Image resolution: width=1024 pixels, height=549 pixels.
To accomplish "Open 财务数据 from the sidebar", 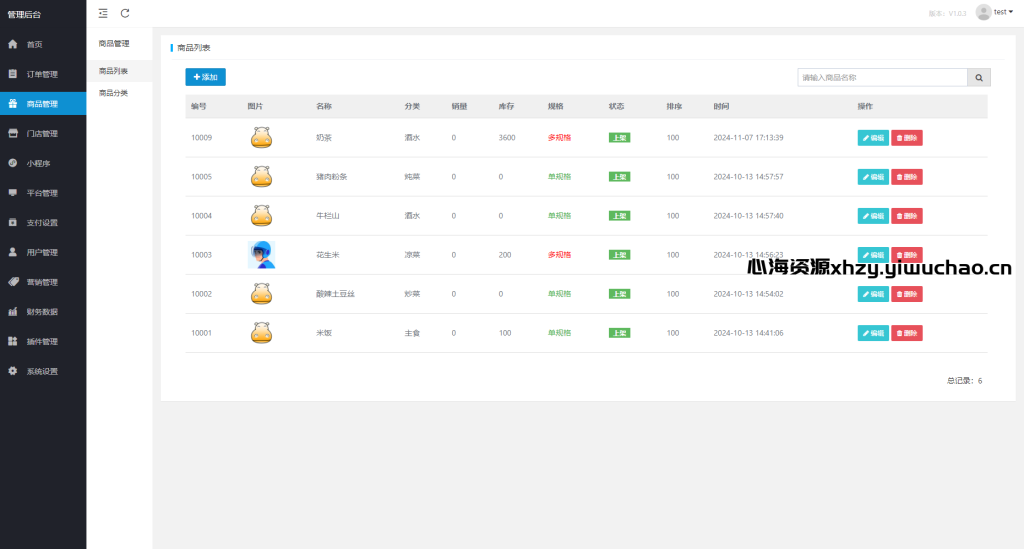I will click(42, 312).
